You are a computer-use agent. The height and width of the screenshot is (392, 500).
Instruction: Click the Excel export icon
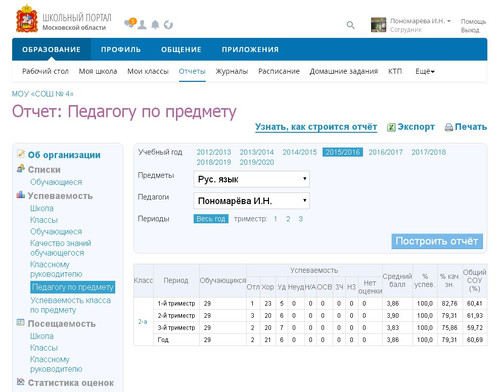pyautogui.click(x=391, y=127)
